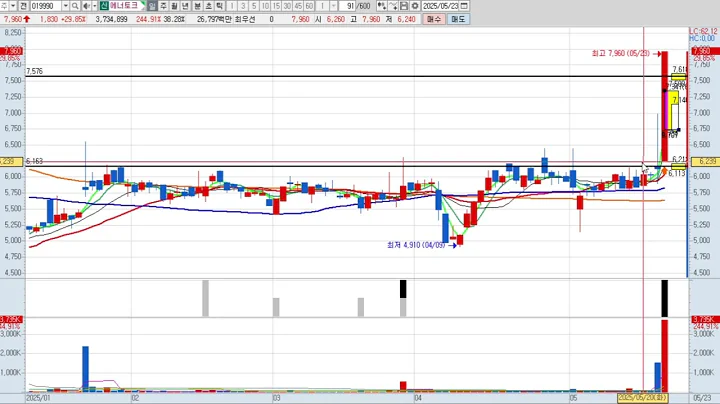Open the speaker options dropdown arrow

tap(95, 6)
